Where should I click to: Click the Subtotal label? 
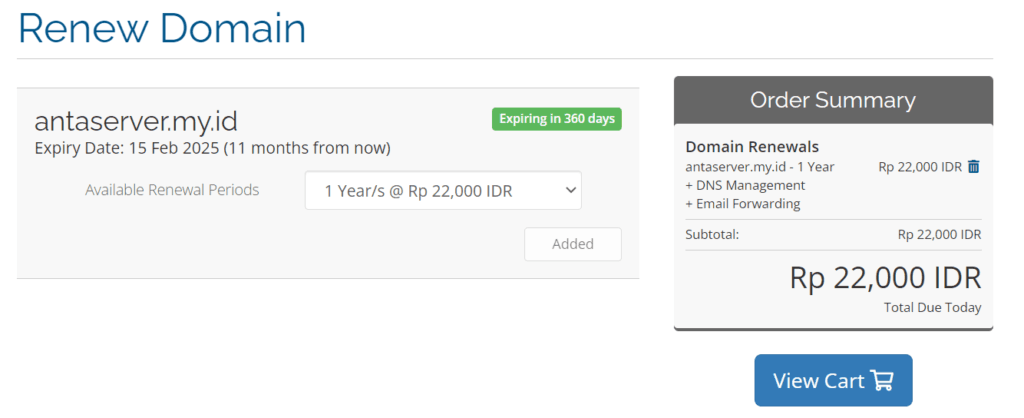coord(712,234)
